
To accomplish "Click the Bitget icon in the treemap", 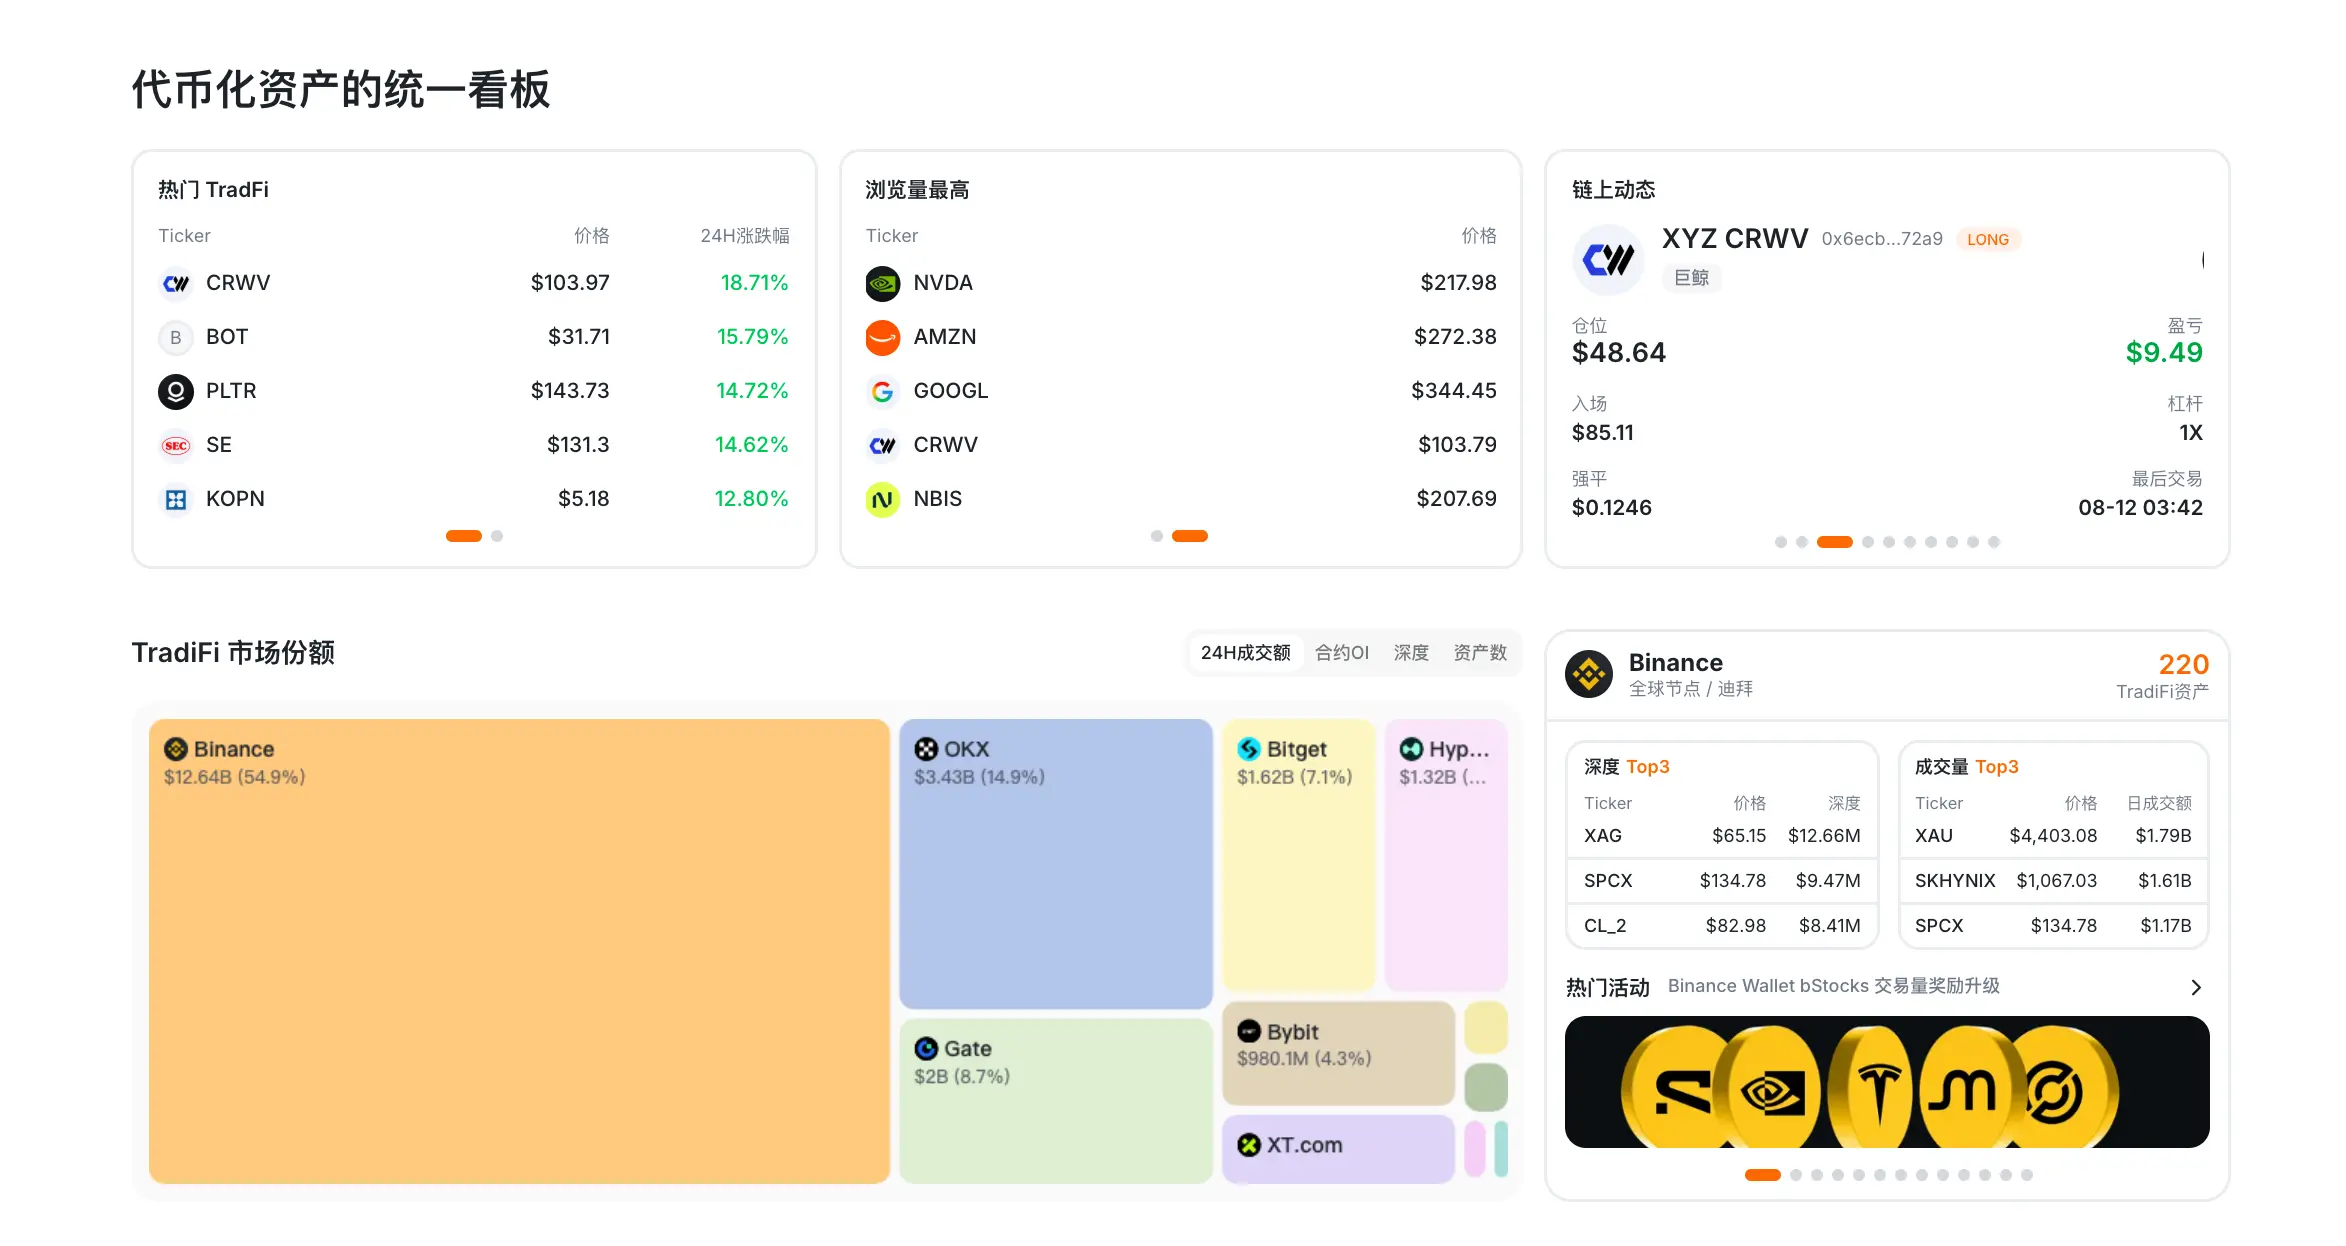I will coord(1249,749).
